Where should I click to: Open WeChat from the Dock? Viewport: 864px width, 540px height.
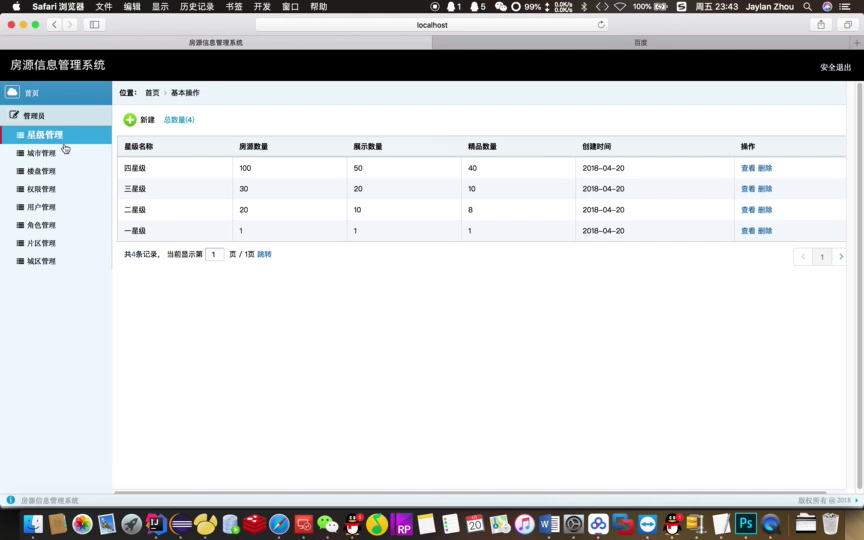pos(328,524)
